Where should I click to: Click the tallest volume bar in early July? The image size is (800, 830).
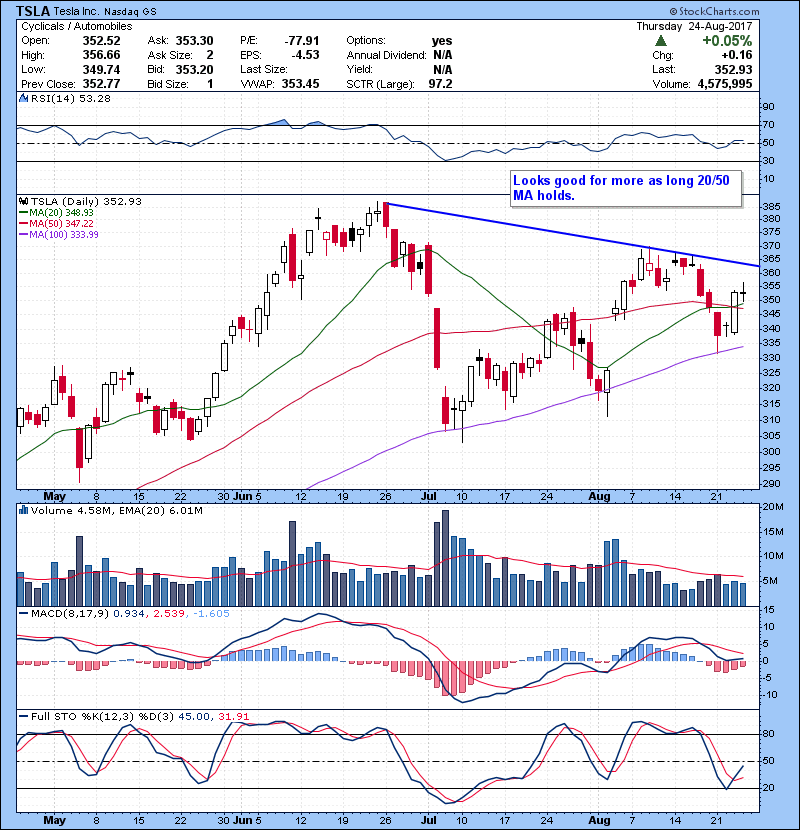point(445,558)
